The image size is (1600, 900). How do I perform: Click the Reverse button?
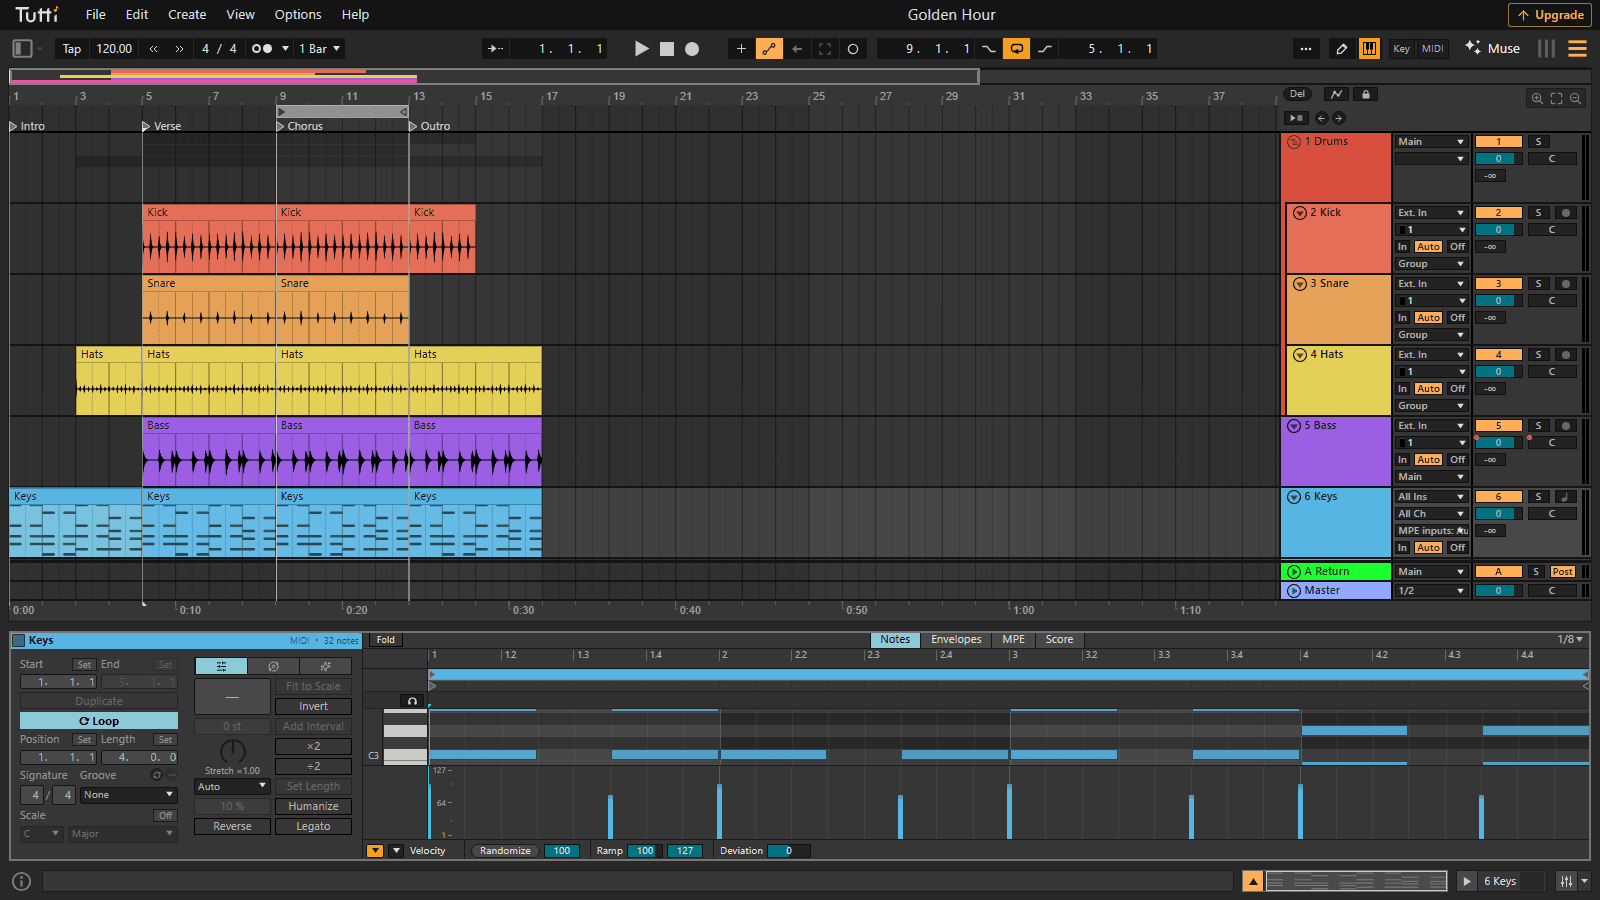(x=232, y=827)
